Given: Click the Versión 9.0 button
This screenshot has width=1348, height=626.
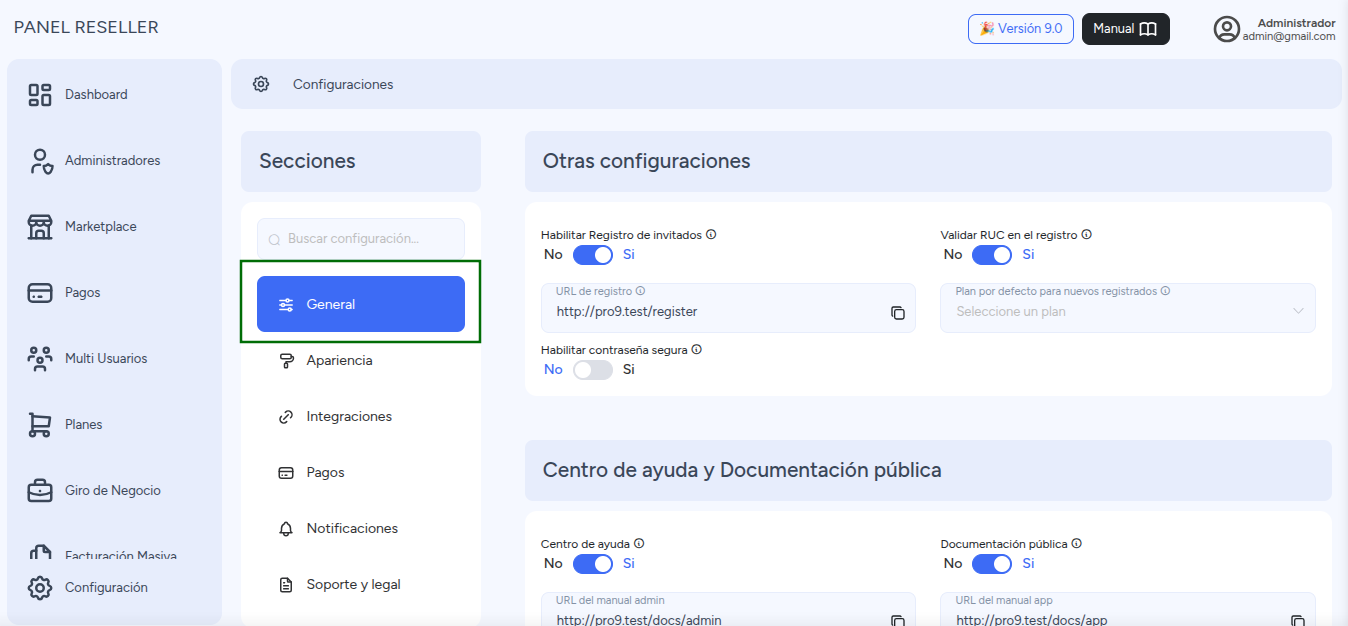Looking at the screenshot, I should click(1021, 29).
